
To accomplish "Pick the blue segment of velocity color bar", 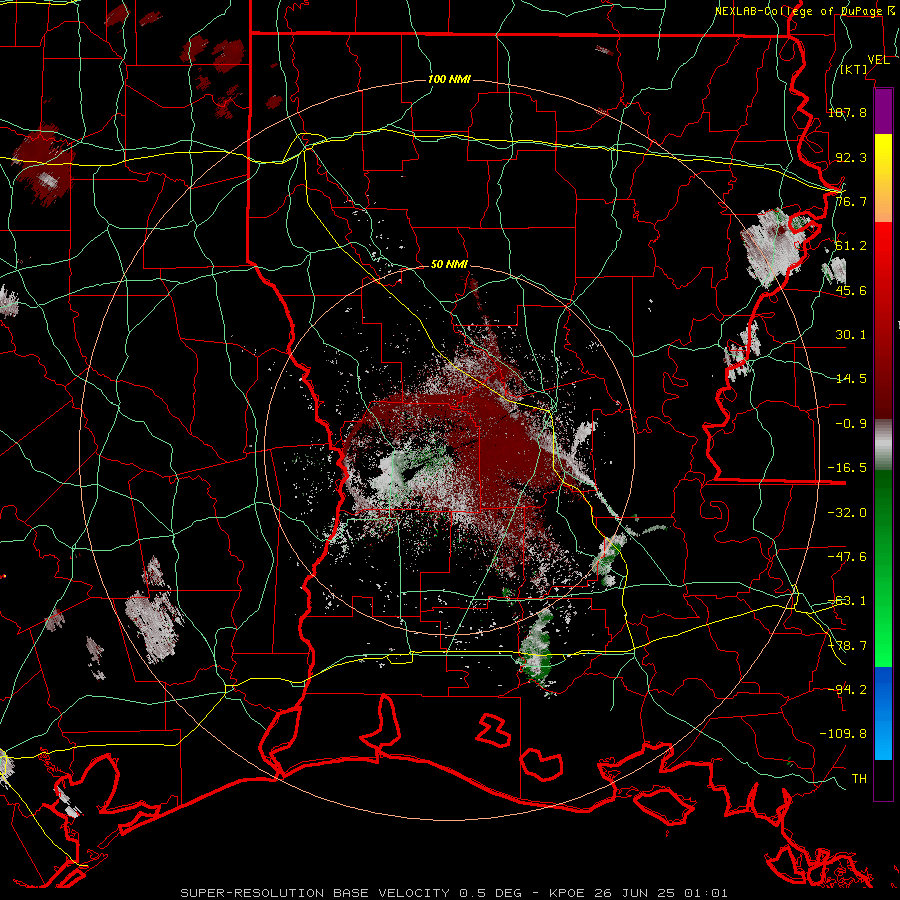I will click(883, 713).
